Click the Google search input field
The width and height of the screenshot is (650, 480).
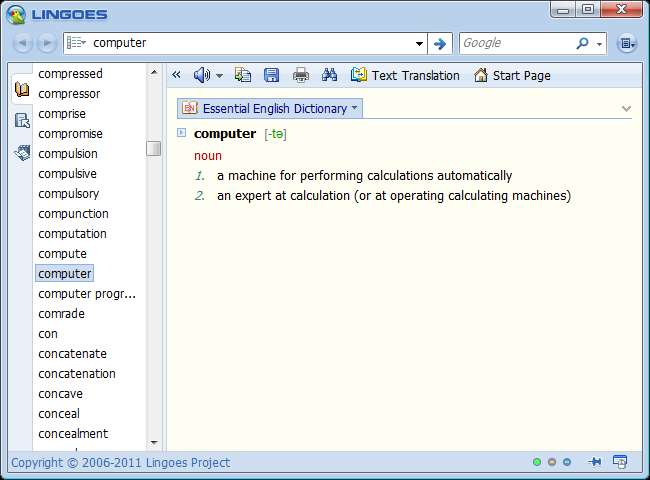[515, 43]
